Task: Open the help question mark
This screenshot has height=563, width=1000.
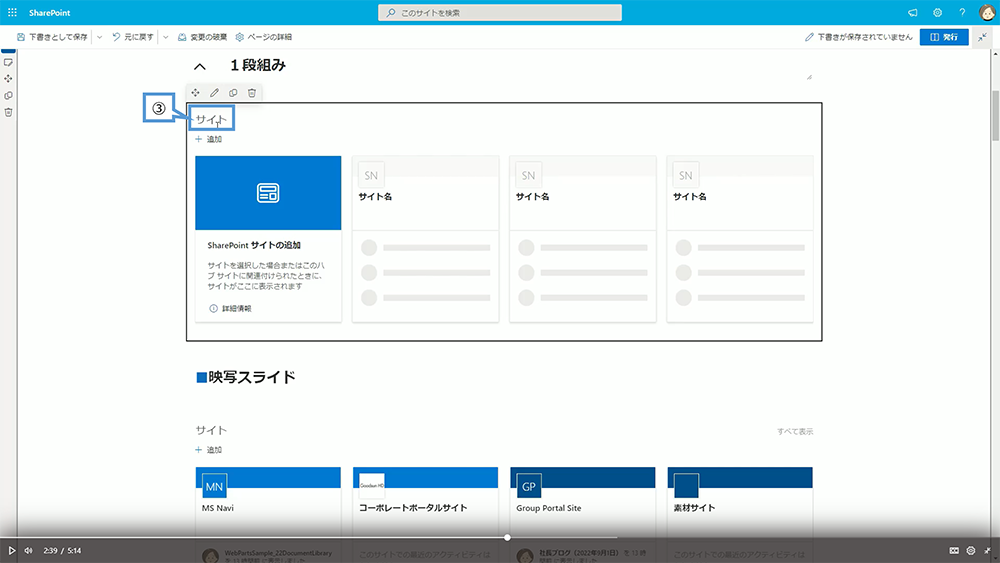Action: click(962, 13)
